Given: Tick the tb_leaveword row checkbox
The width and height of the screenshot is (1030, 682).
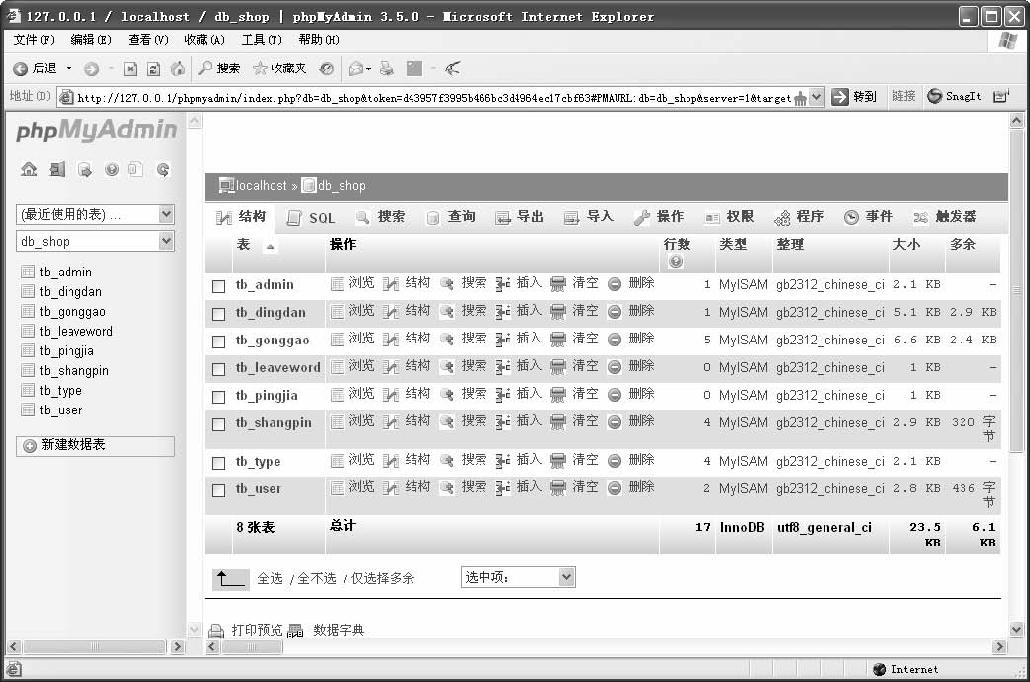Looking at the screenshot, I should (219, 369).
